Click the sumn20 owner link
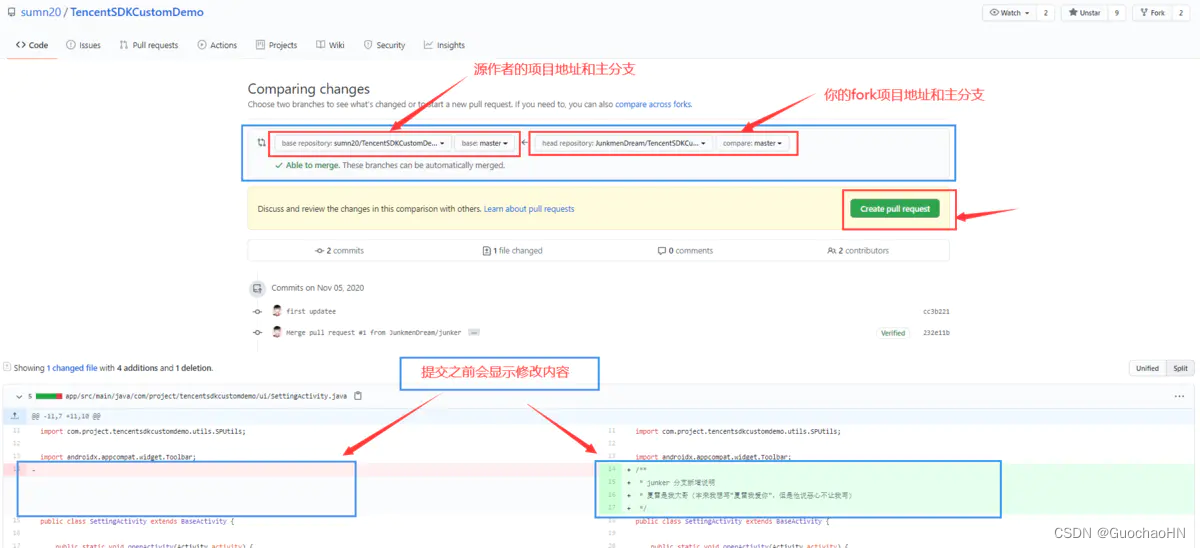Viewport: 1200px width, 548px height. (x=42, y=13)
